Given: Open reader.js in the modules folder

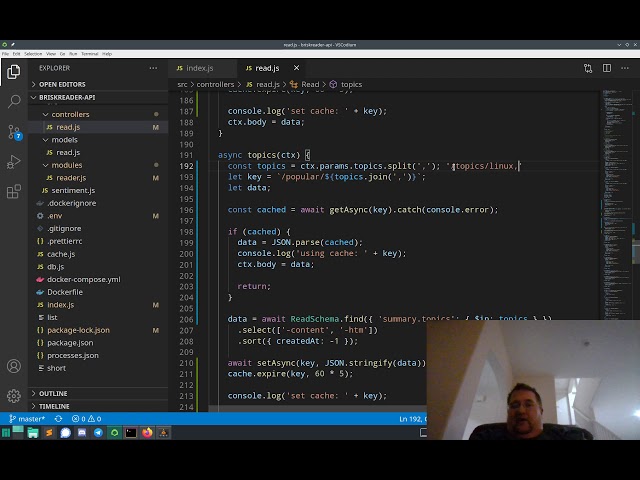Looking at the screenshot, I should [71, 178].
